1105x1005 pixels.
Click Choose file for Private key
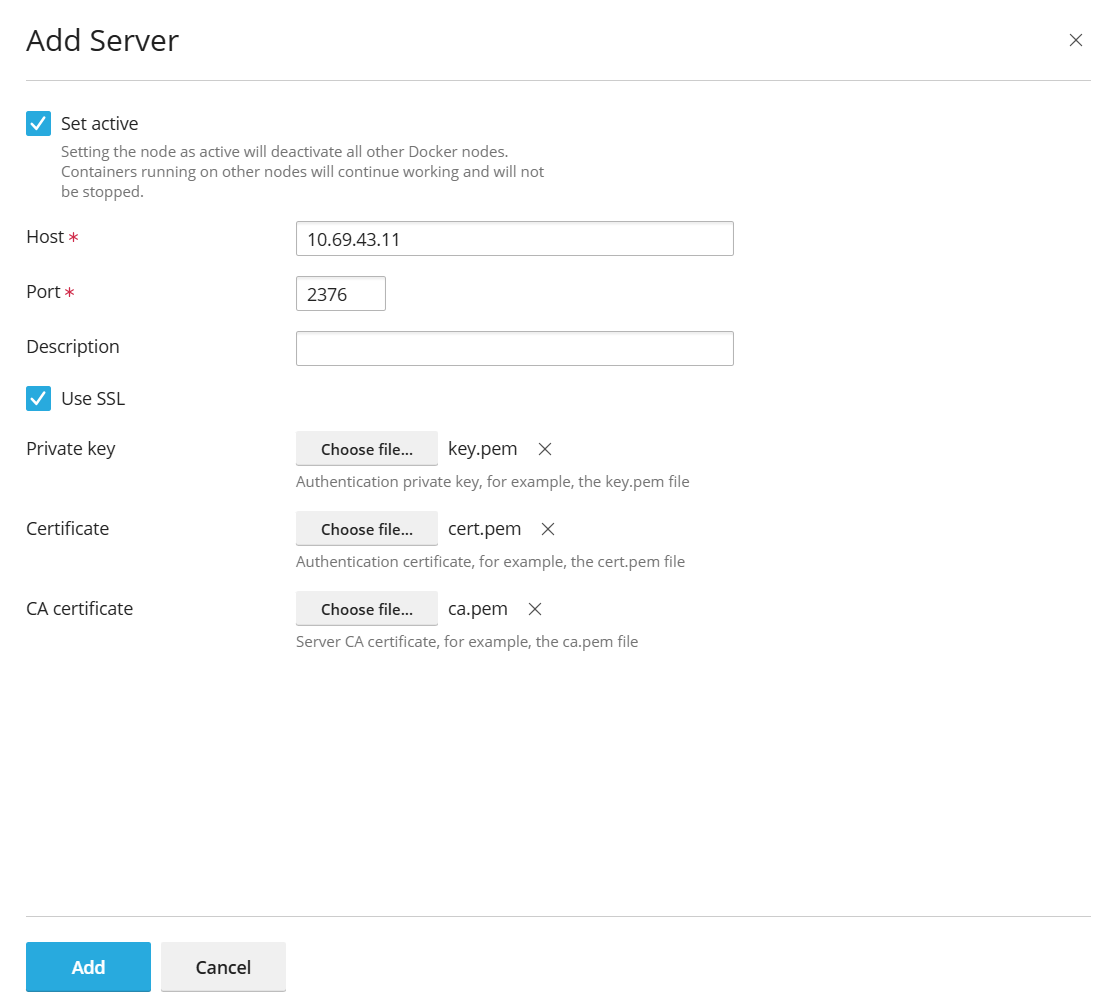[x=366, y=448]
